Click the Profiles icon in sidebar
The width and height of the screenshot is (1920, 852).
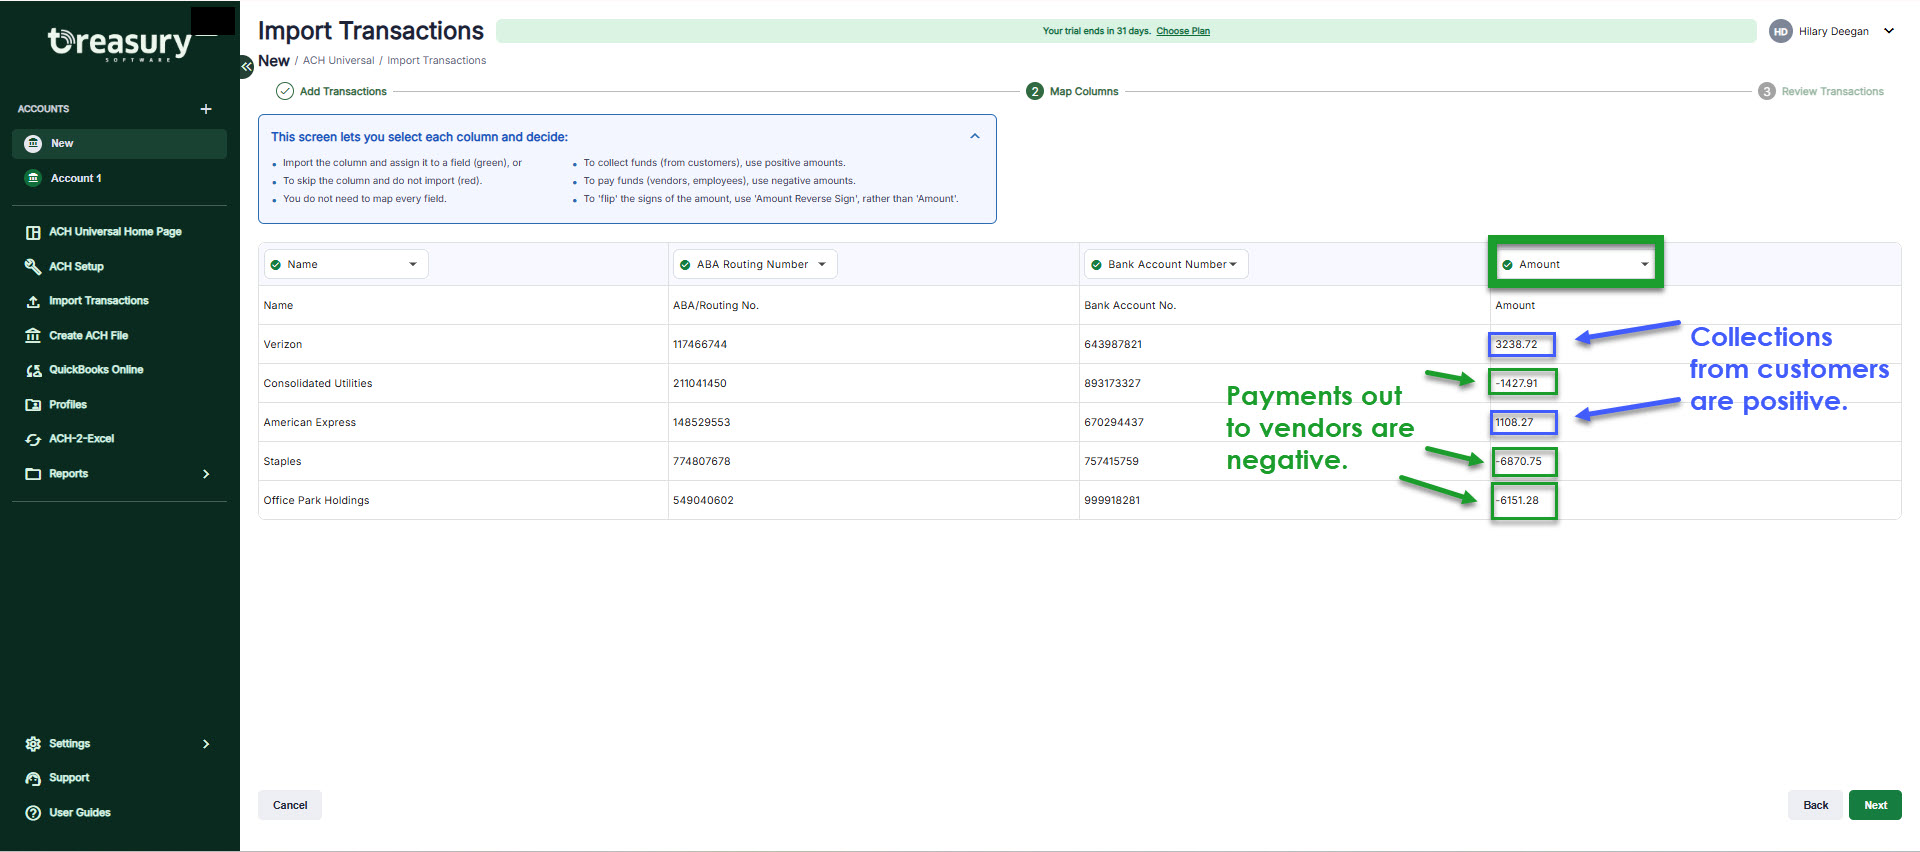(33, 405)
